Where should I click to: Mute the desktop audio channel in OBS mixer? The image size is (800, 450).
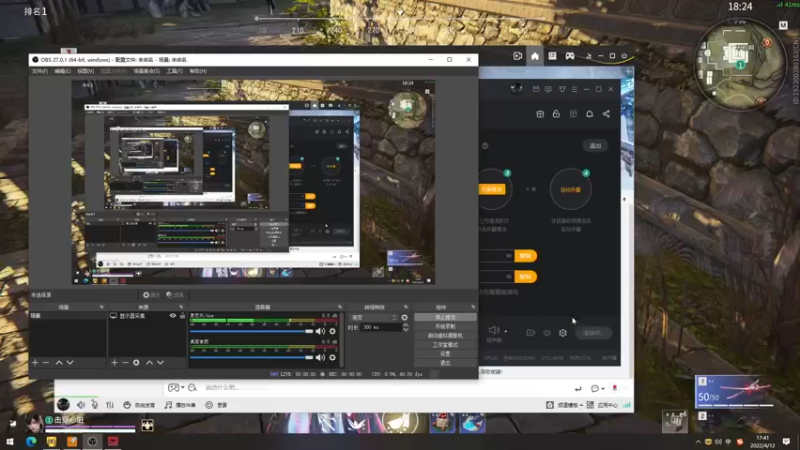click(x=320, y=358)
